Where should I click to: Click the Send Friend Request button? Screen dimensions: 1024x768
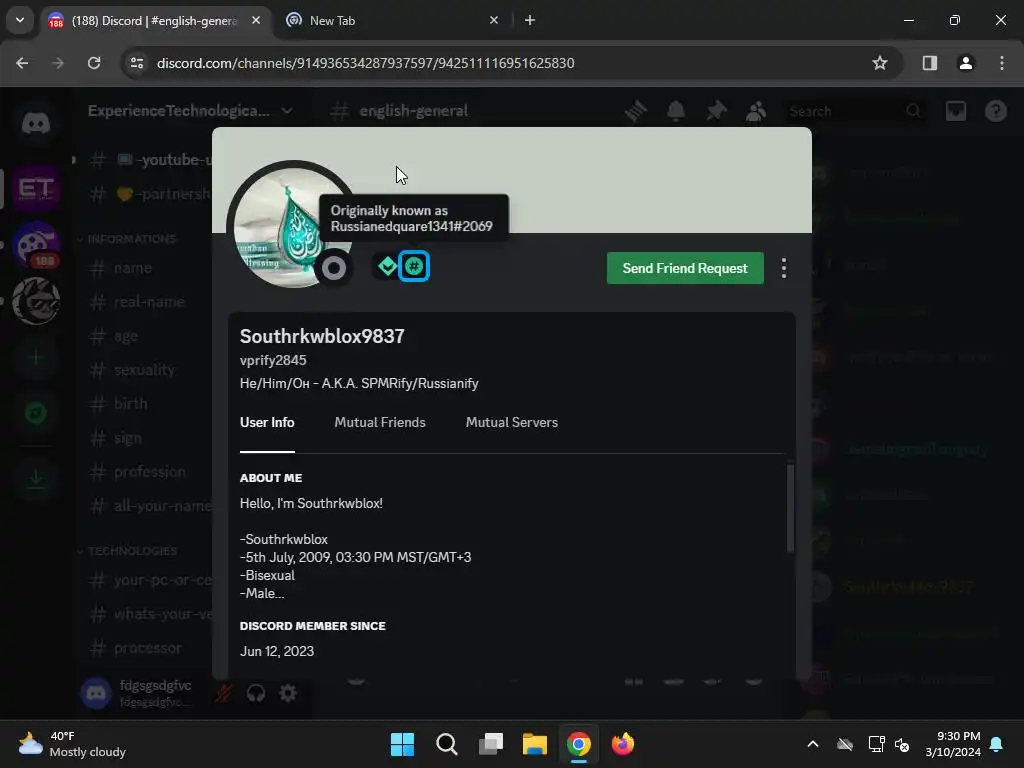pyautogui.click(x=685, y=268)
